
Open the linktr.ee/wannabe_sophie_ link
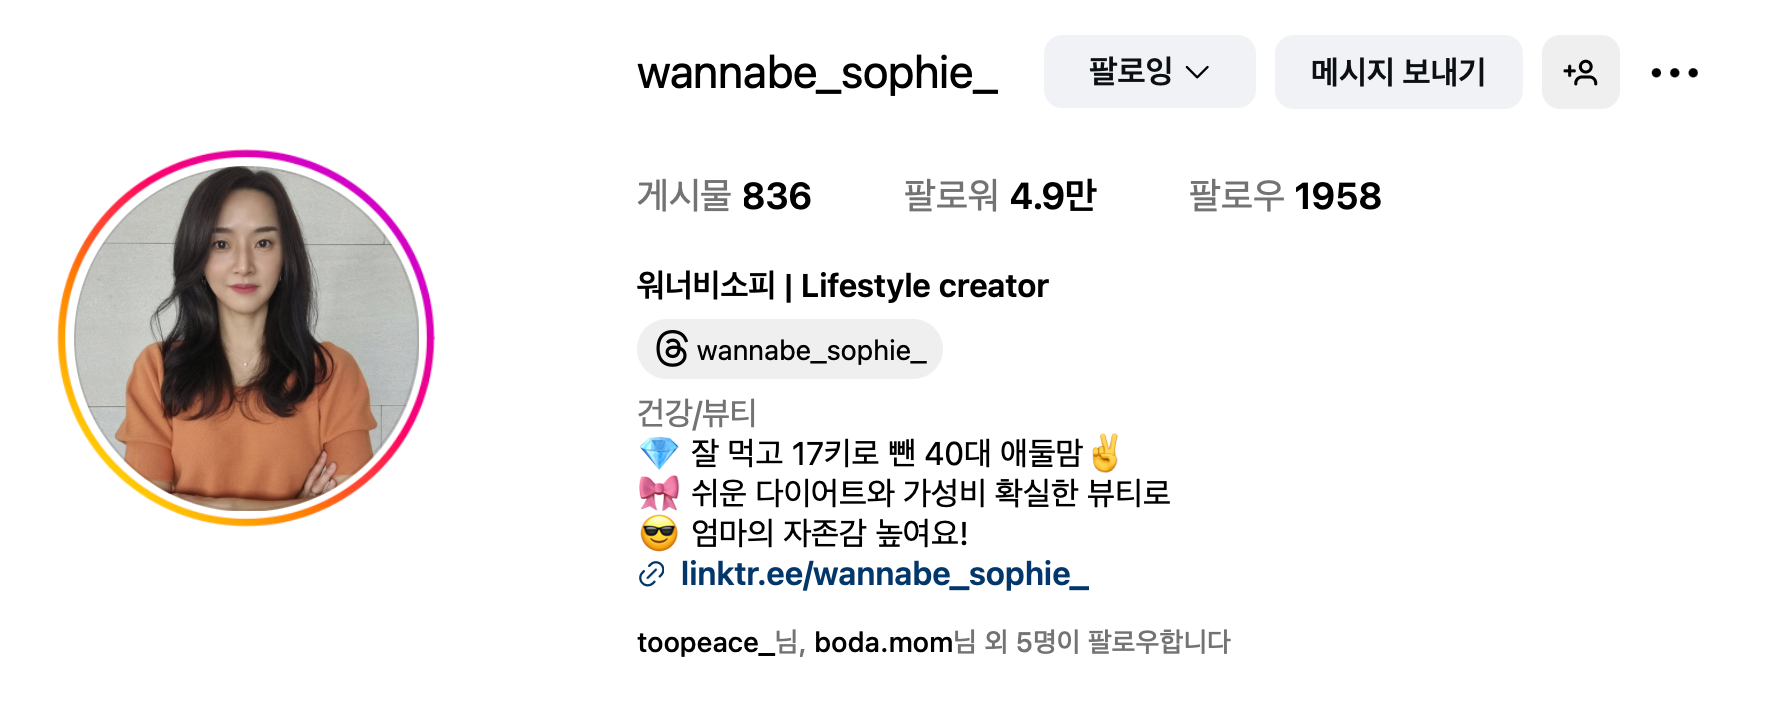click(884, 574)
